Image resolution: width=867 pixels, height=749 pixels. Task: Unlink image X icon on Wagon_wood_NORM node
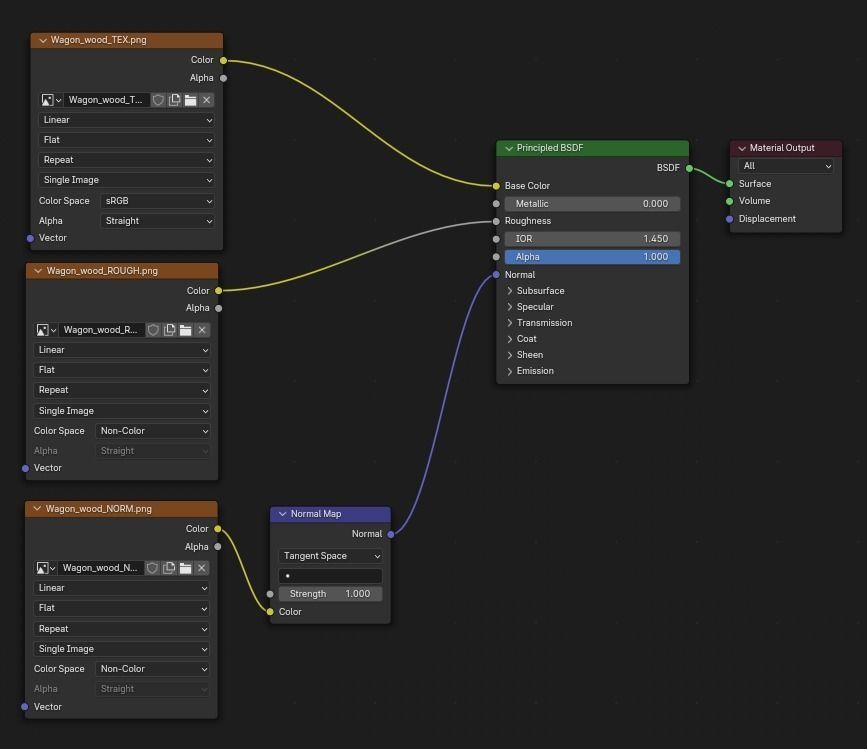coord(202,568)
